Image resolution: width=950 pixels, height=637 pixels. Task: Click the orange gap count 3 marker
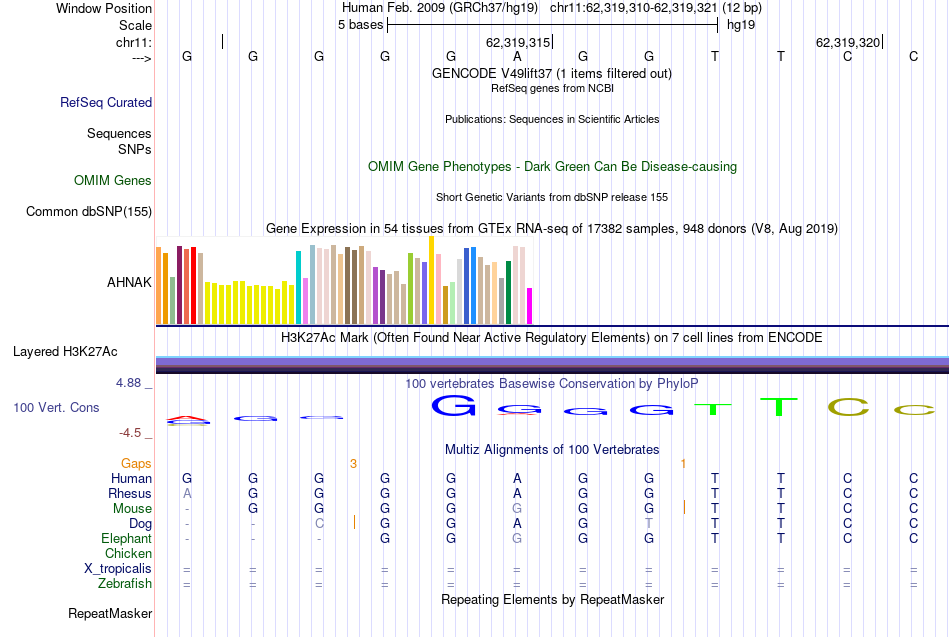[x=353, y=464]
